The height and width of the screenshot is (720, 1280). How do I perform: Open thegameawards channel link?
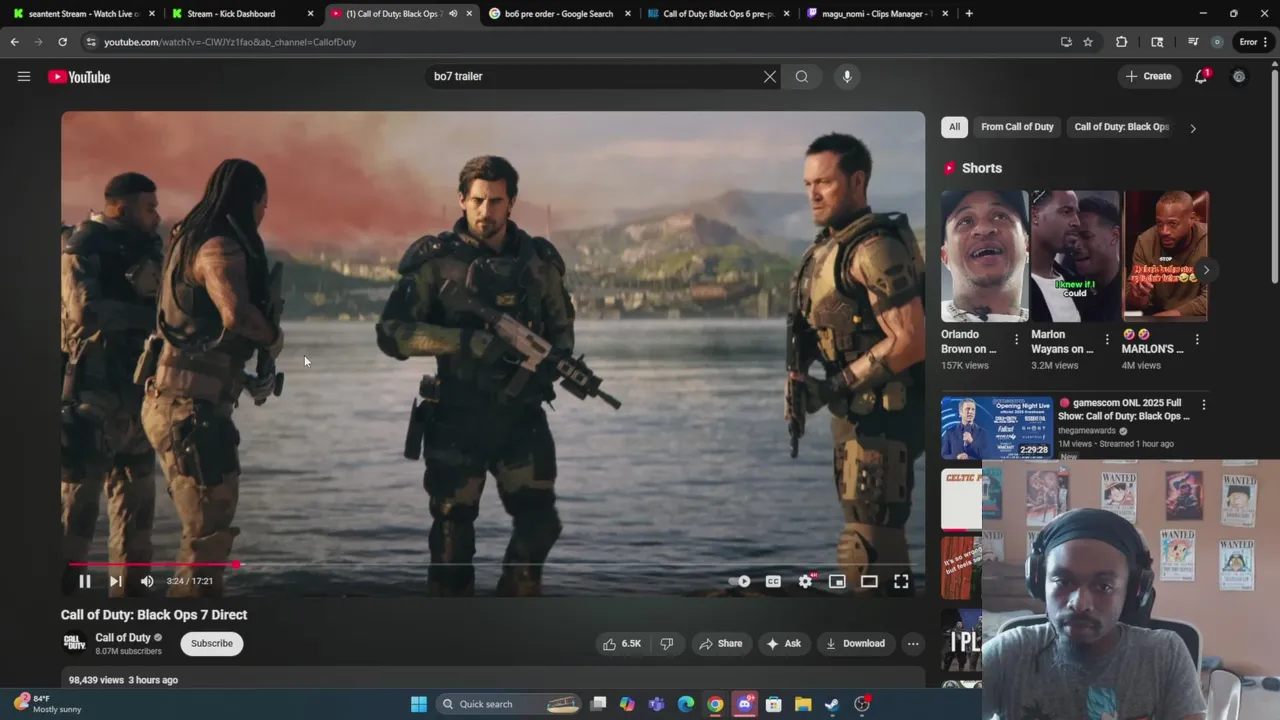(x=1087, y=431)
